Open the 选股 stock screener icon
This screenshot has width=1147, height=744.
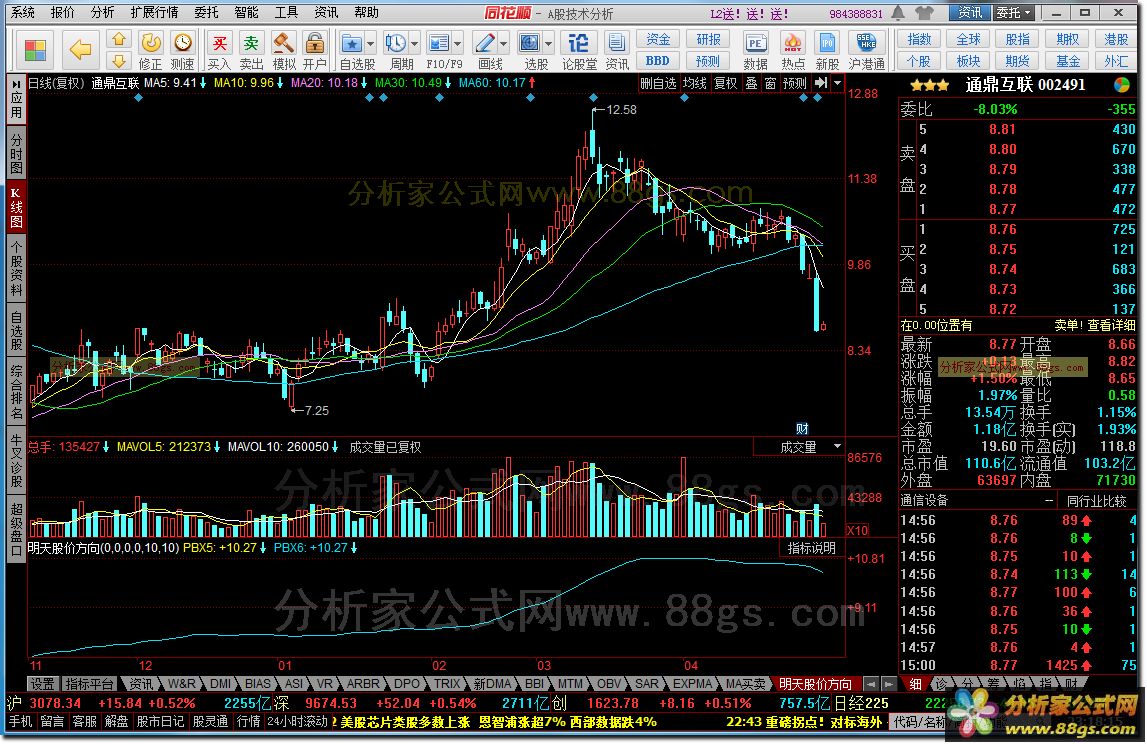[530, 44]
